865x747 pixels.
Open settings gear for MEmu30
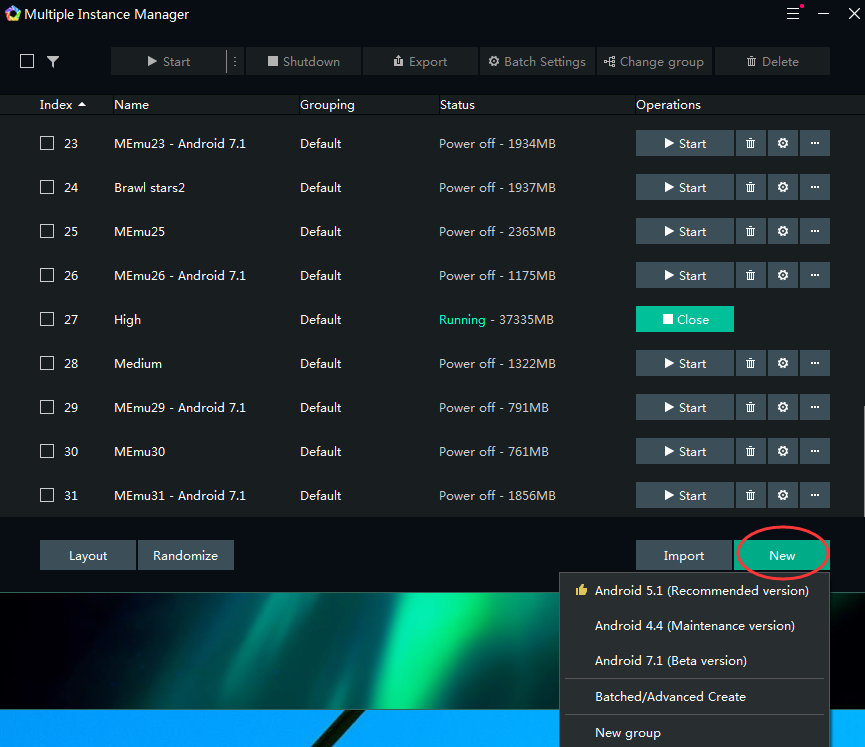pyautogui.click(x=782, y=452)
